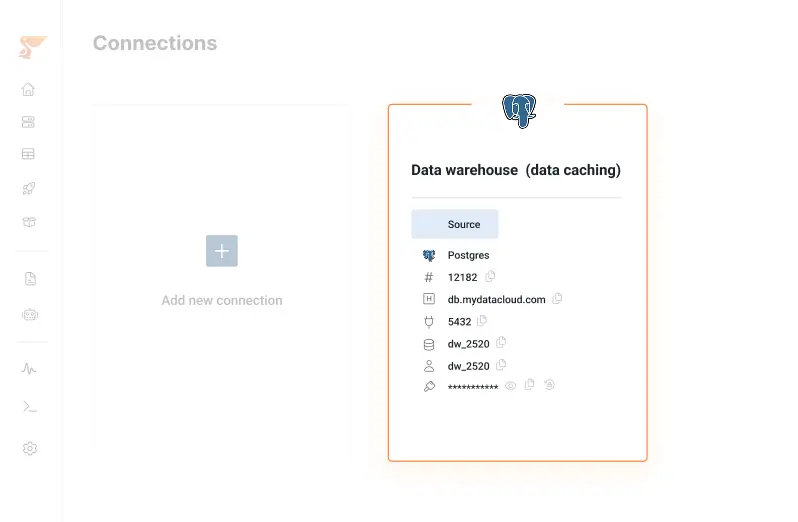
Task: Open the document file icon in sidebar
Action: point(31,279)
